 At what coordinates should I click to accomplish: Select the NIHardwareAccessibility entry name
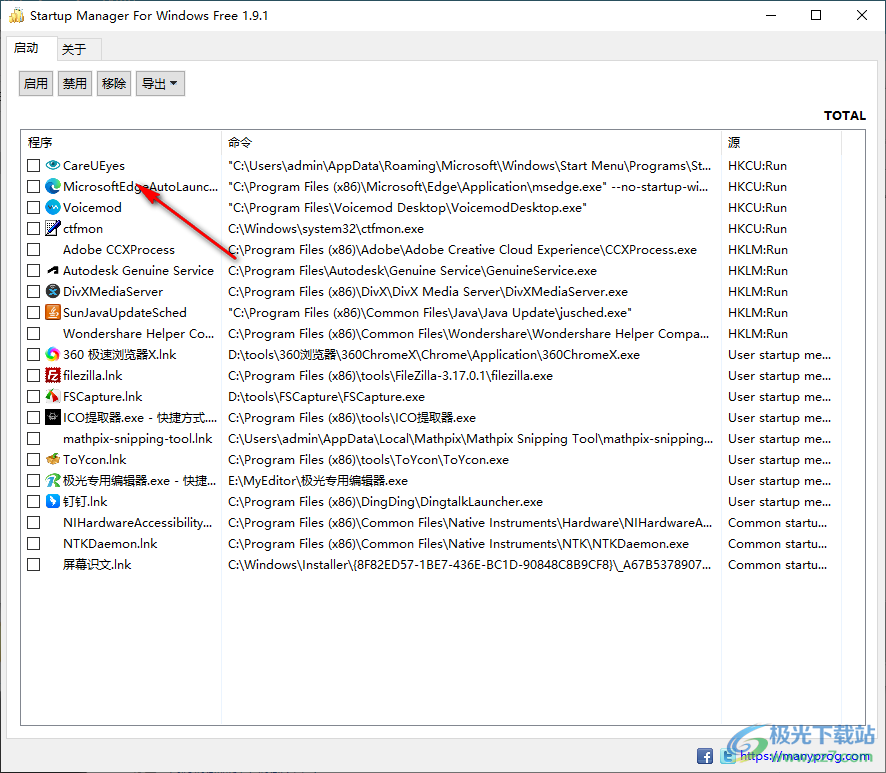[138, 522]
